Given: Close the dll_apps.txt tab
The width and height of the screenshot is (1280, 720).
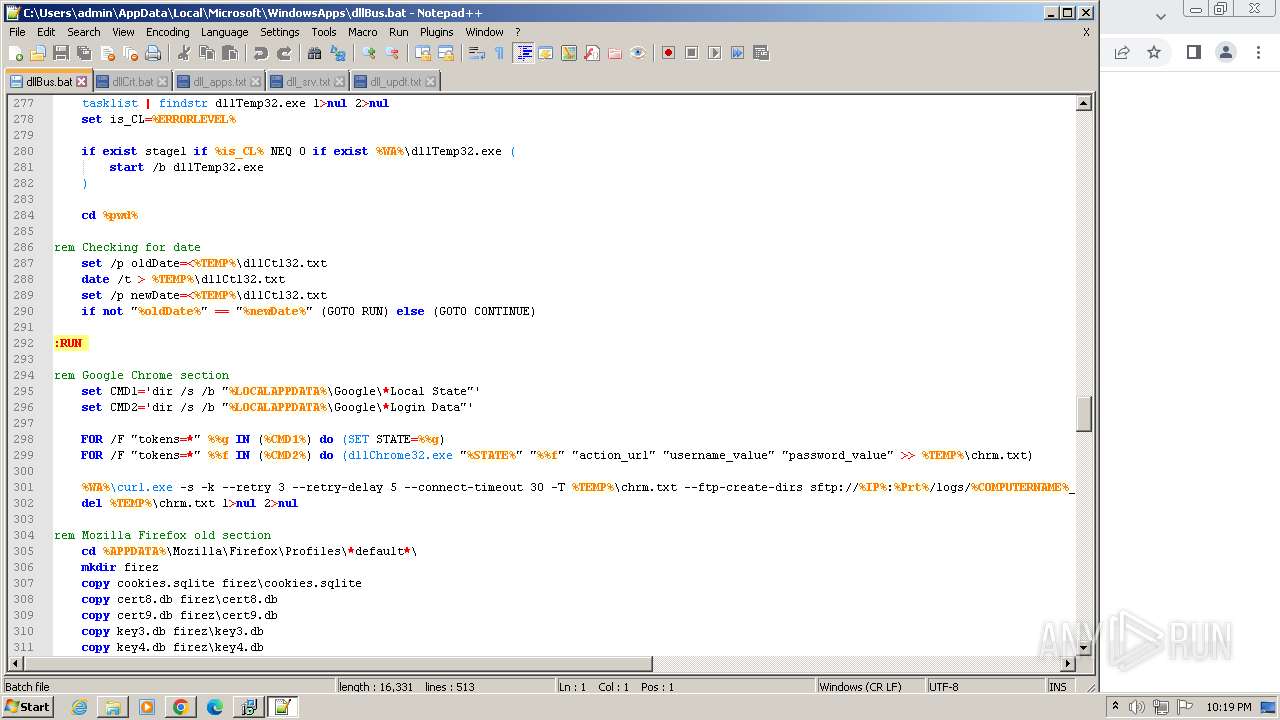Looking at the screenshot, I should (x=256, y=82).
